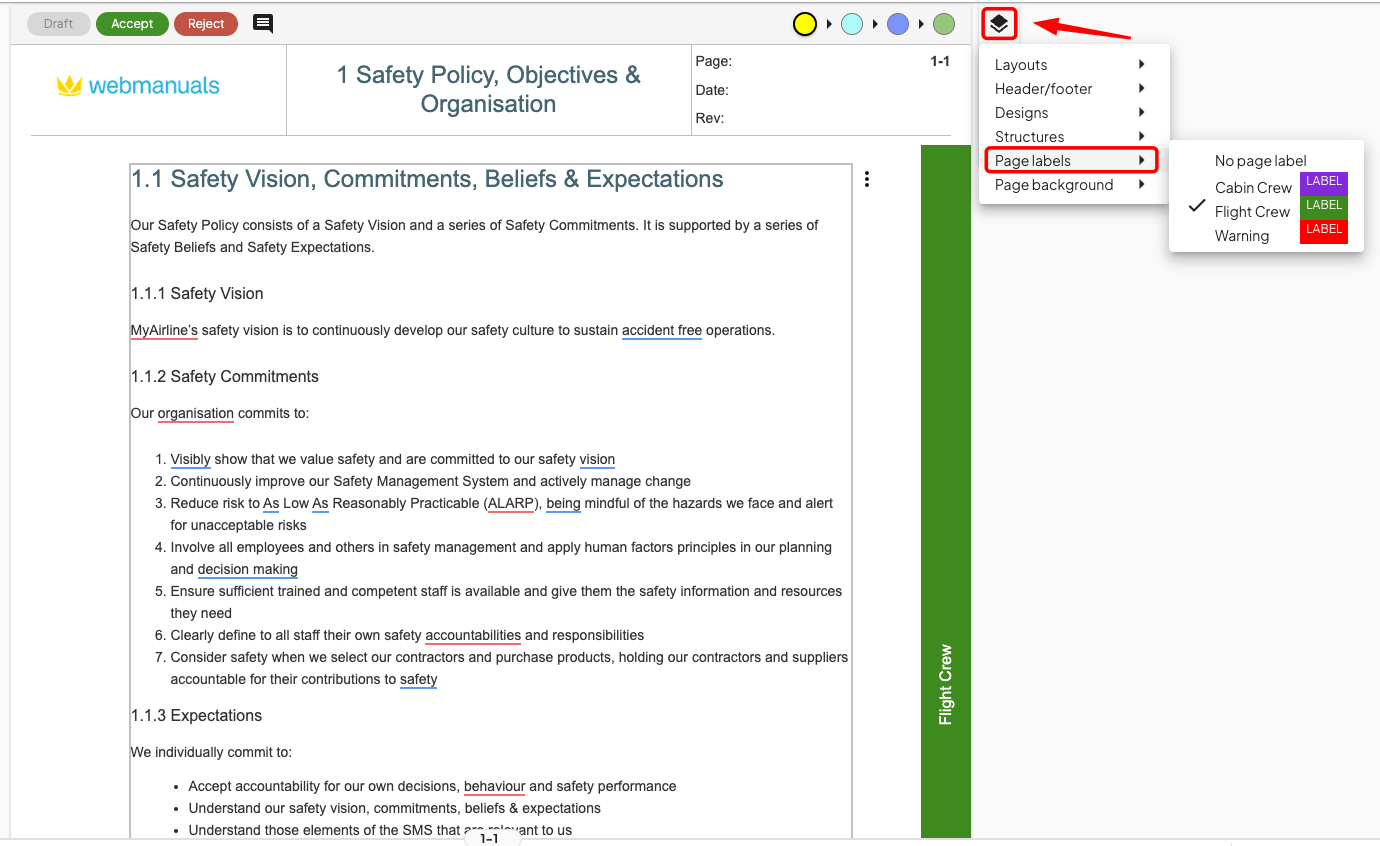Click the underlined word 'Visibly' in list item 1
This screenshot has height=846, width=1380.
[x=191, y=460]
